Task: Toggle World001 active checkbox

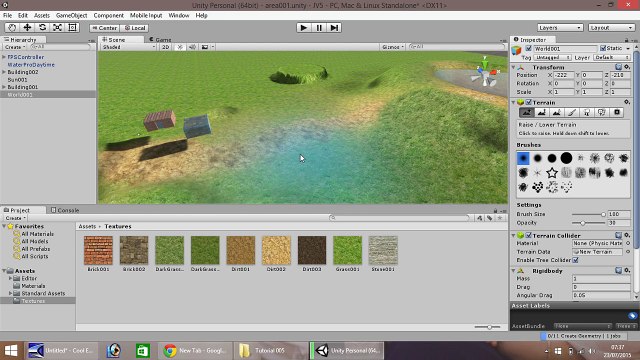Action: [x=528, y=49]
